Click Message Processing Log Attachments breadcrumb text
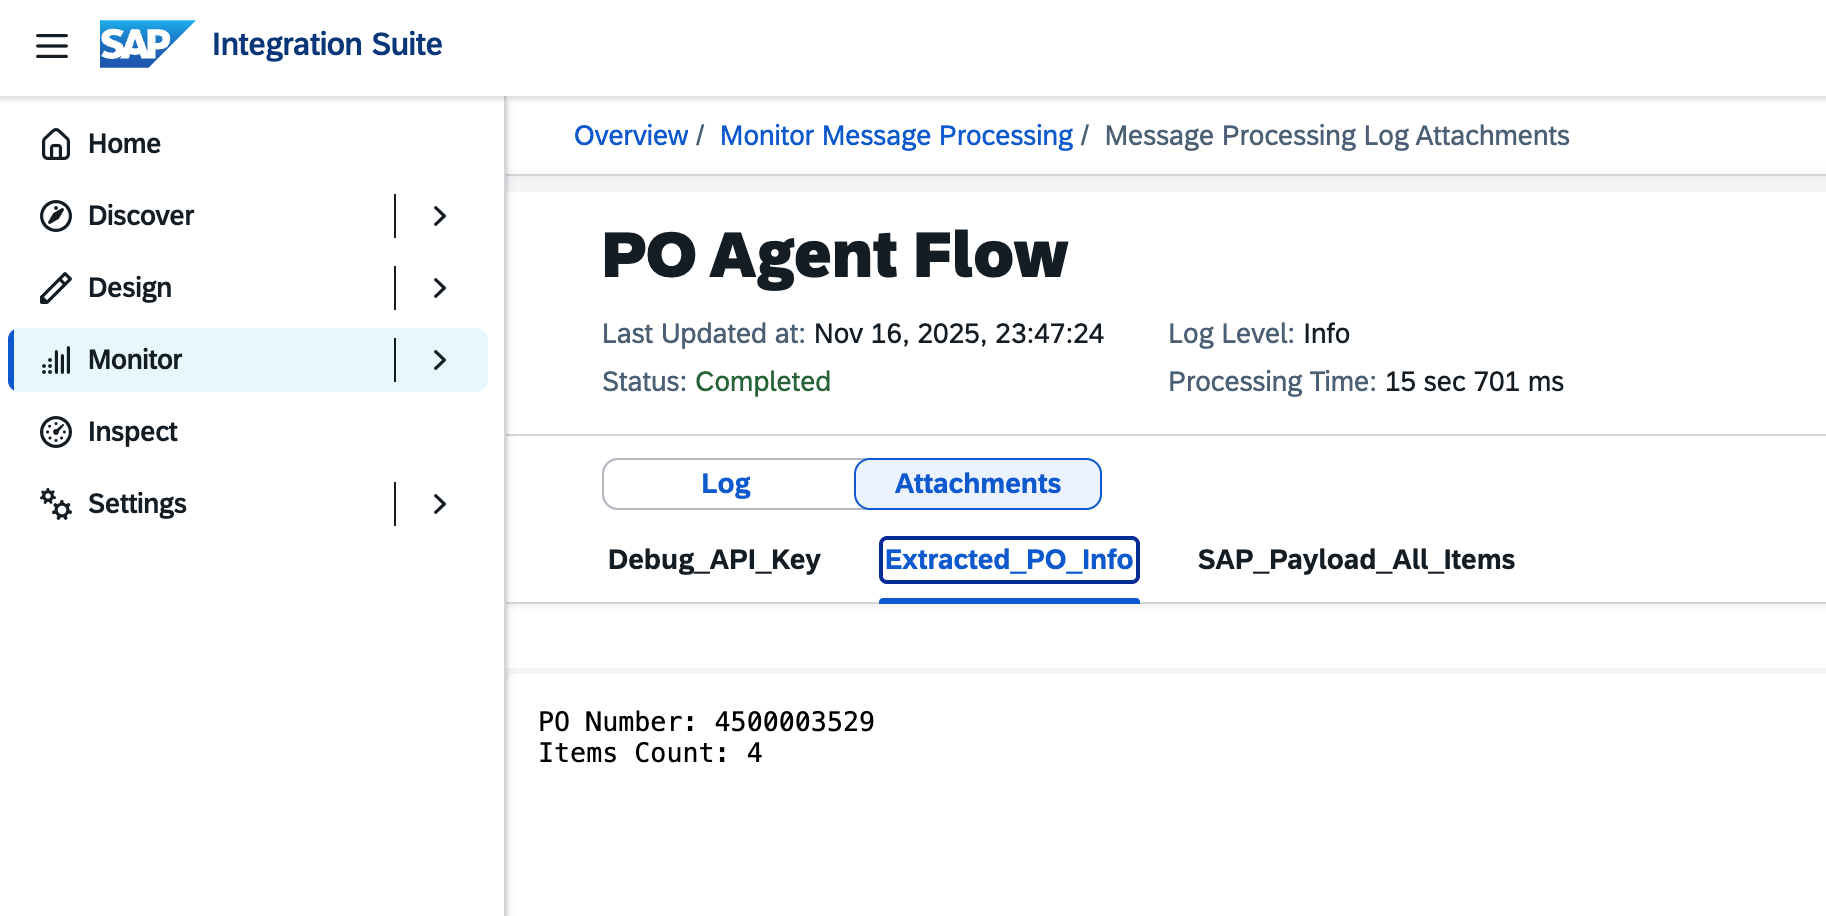Screen dimensions: 1826x916 click(1337, 136)
